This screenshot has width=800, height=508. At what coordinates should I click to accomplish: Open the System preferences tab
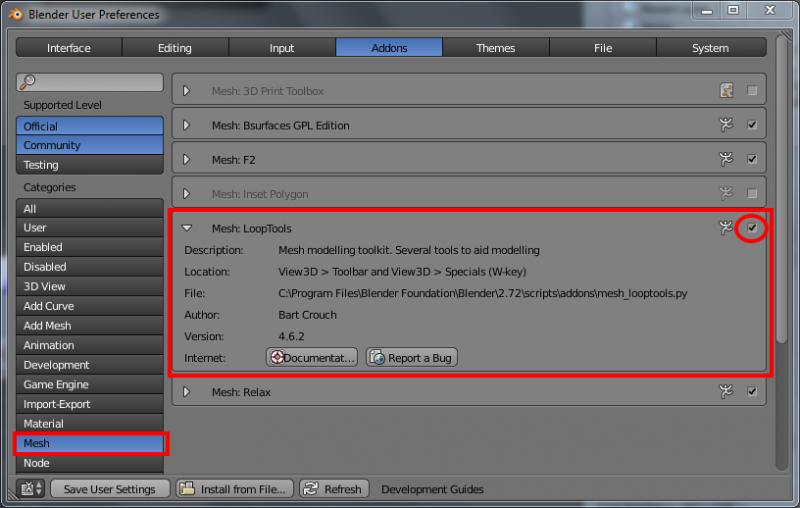[710, 47]
